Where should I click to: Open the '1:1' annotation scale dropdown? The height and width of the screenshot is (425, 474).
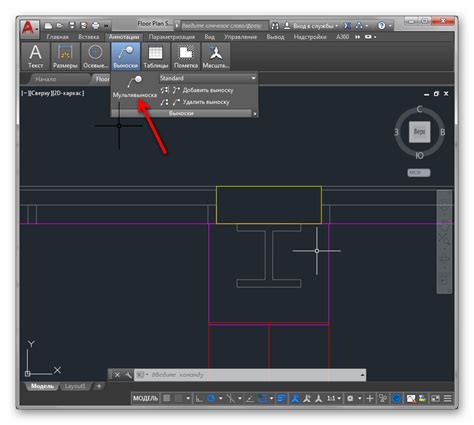tap(334, 398)
